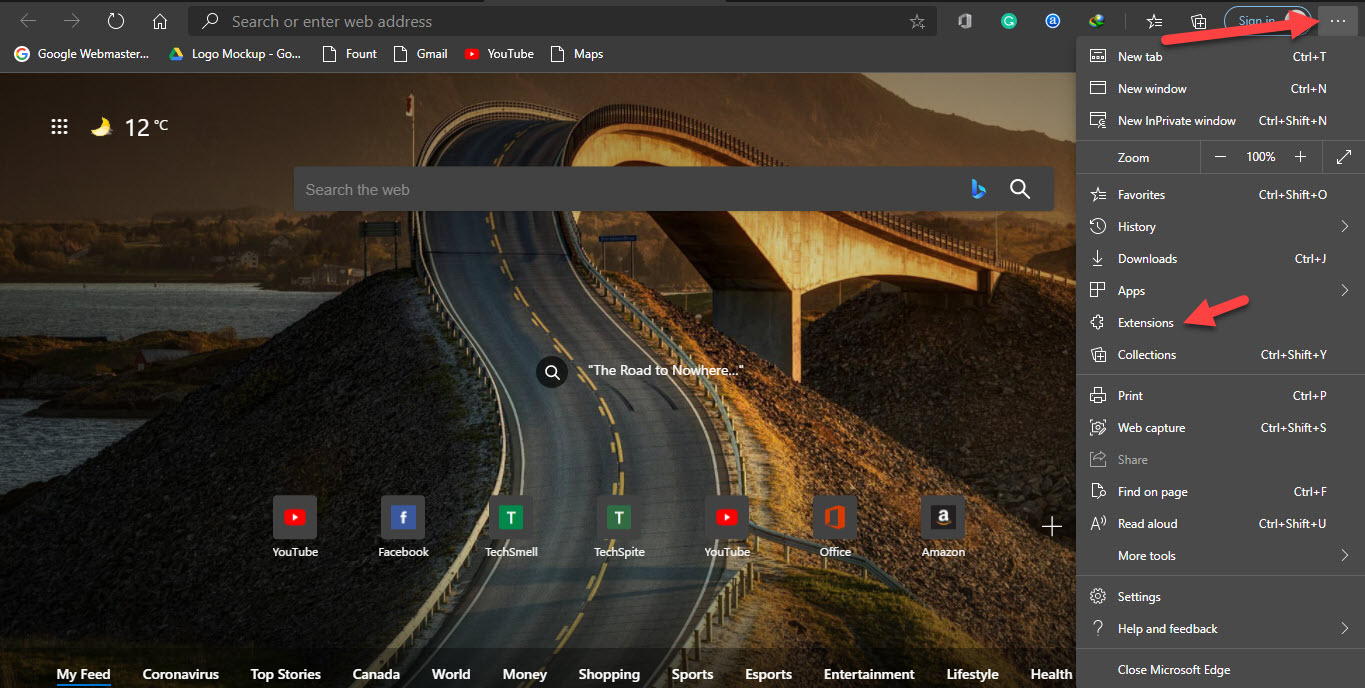The image size is (1365, 688).
Task: Refresh the page with the reload icon
Action: pyautogui.click(x=116, y=21)
